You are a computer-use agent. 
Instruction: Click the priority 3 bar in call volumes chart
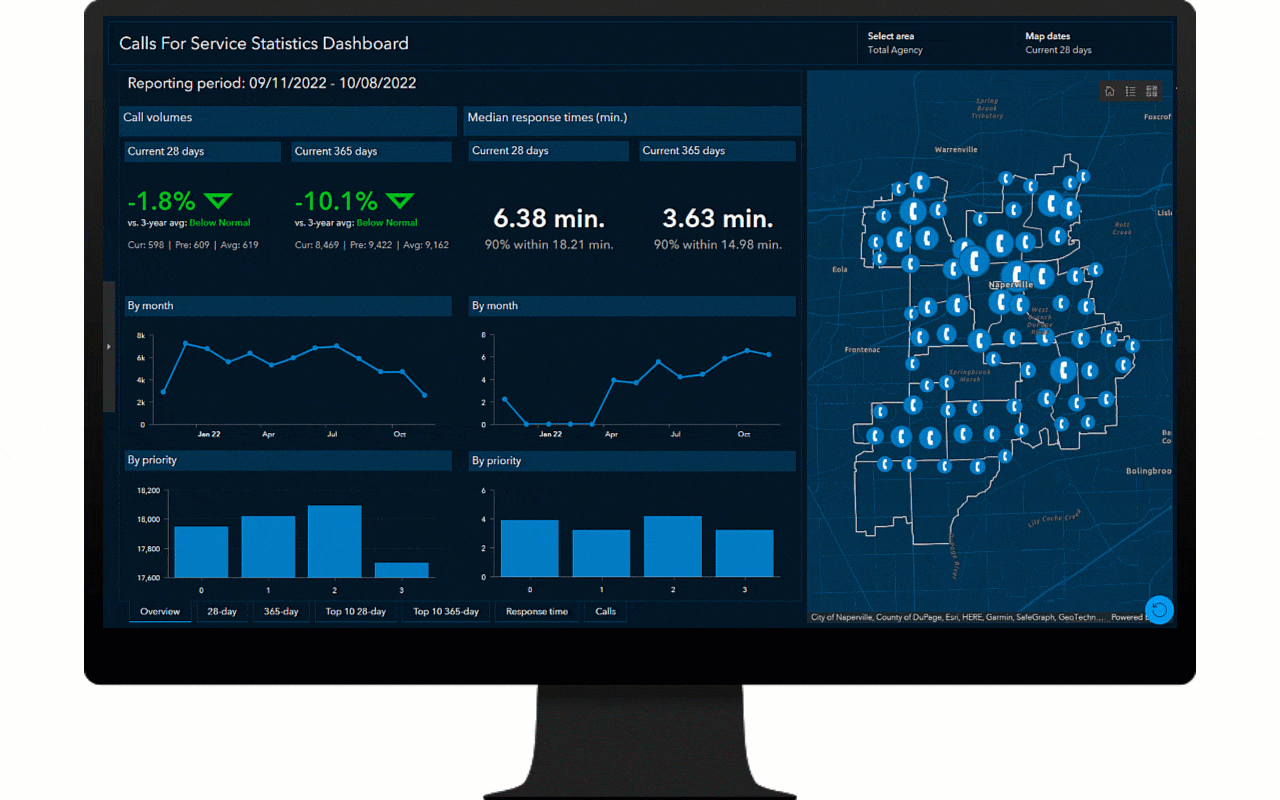click(x=401, y=570)
